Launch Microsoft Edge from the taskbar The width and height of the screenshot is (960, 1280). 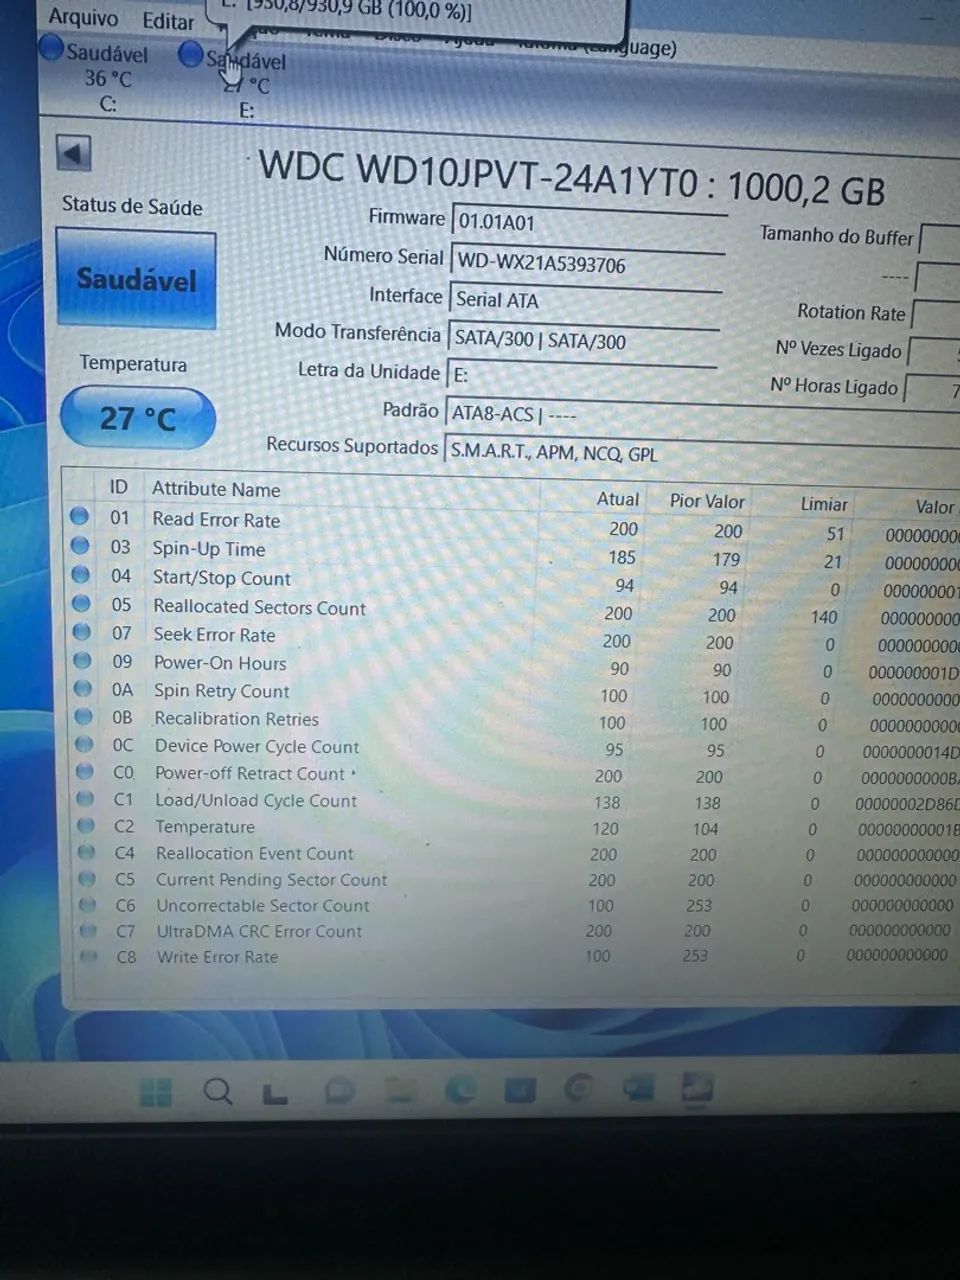(459, 1089)
